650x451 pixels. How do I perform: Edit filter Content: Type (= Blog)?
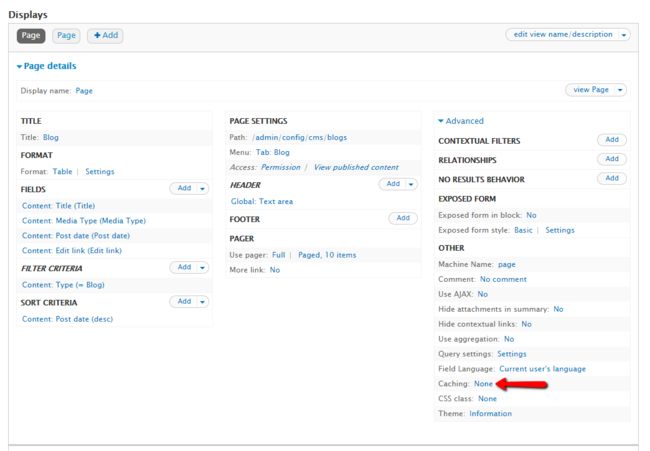(x=63, y=285)
